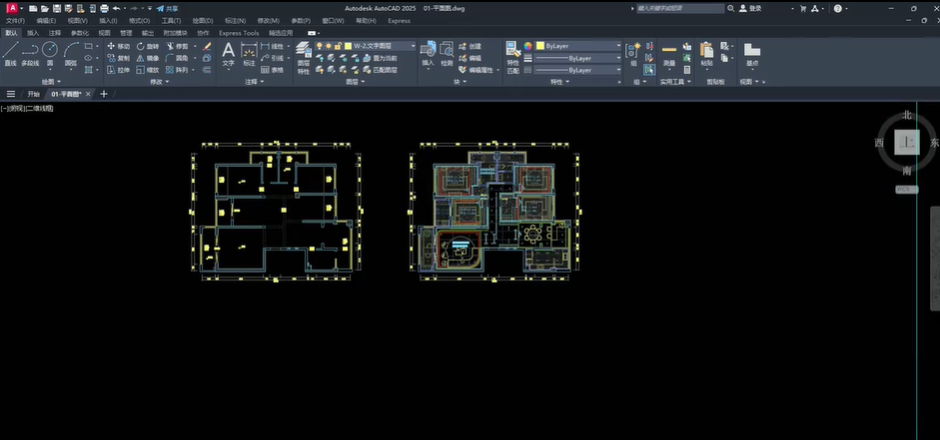Expand the 注释 panel
The width and height of the screenshot is (940, 440).
click(254, 82)
